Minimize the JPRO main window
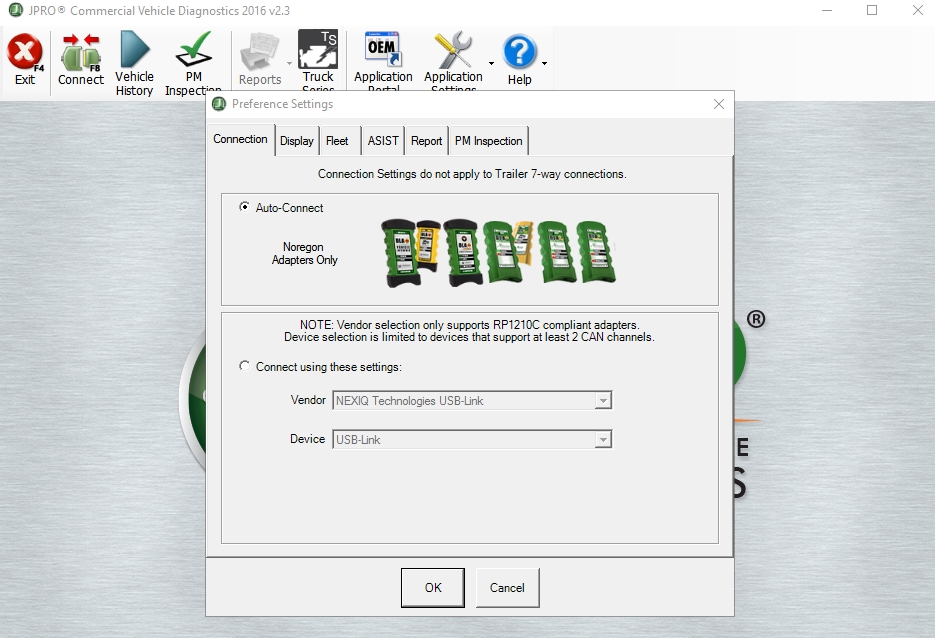The height and width of the screenshot is (638, 935). (826, 10)
